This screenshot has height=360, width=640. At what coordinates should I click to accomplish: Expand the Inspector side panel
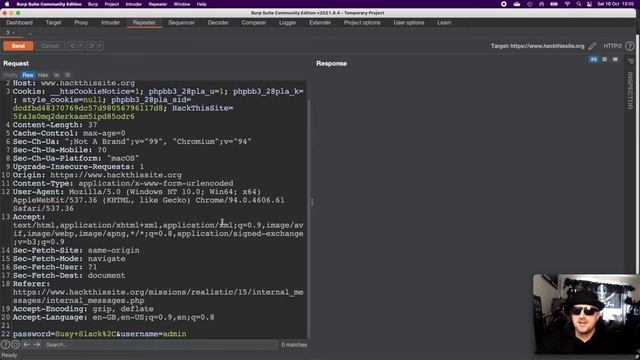(x=630, y=91)
